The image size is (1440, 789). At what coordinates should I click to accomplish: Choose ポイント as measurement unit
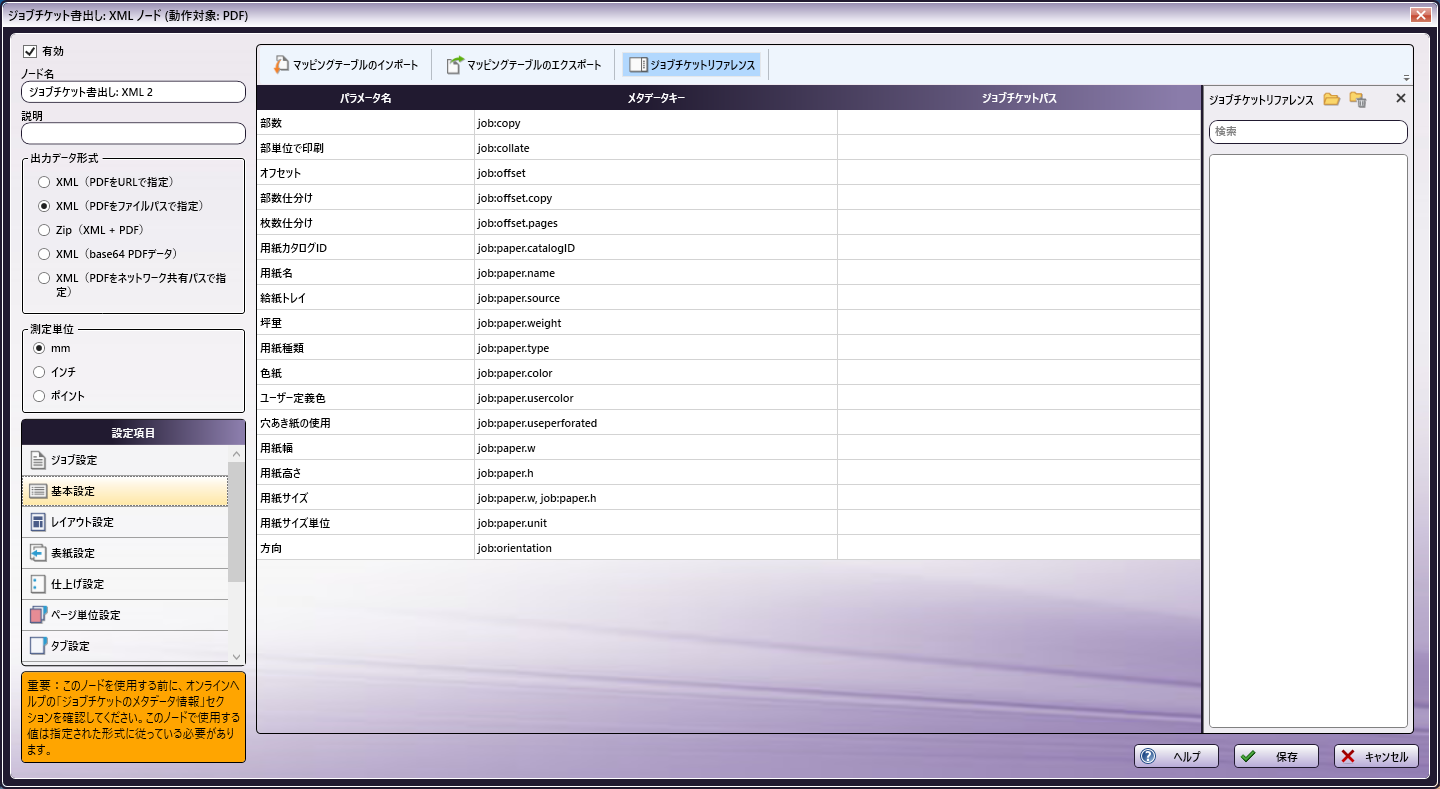pyautogui.click(x=39, y=396)
